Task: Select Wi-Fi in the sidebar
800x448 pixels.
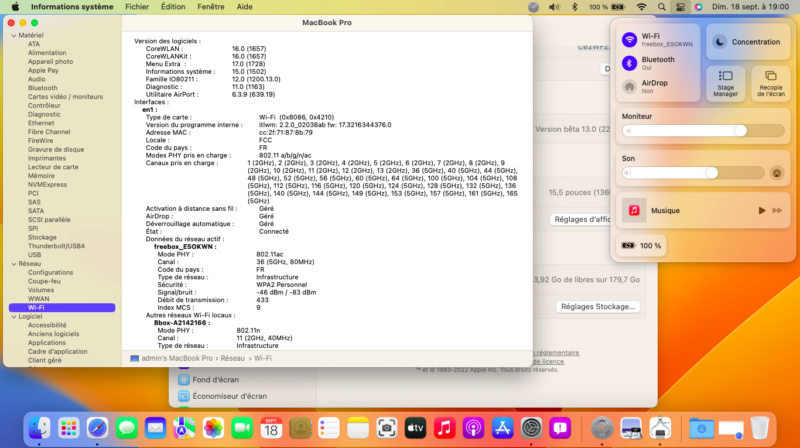Action: [62, 308]
